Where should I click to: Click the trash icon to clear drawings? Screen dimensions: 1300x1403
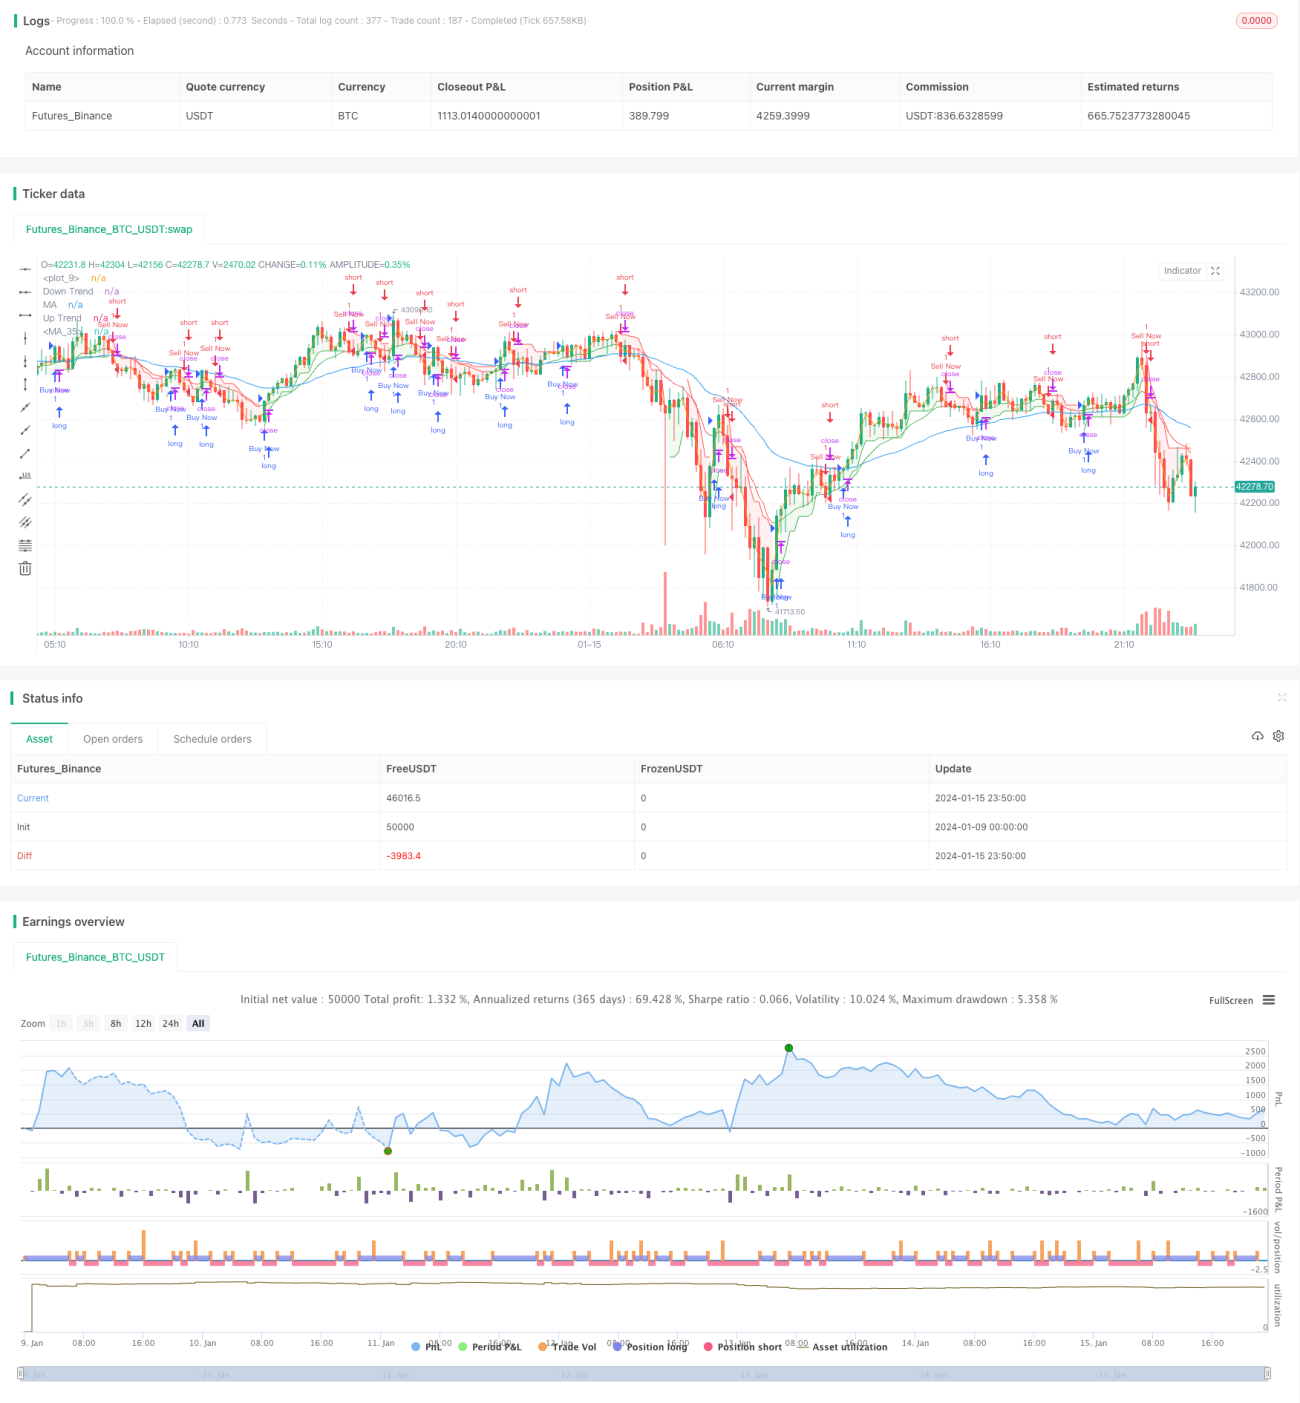(25, 568)
